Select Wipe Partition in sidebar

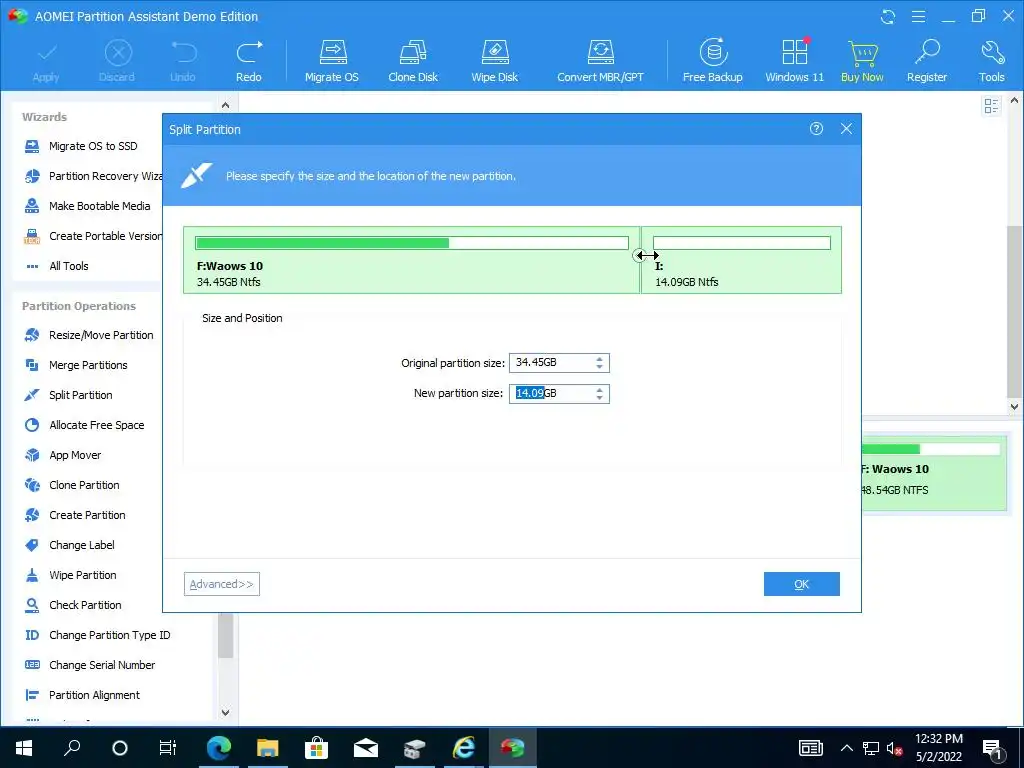(70, 575)
